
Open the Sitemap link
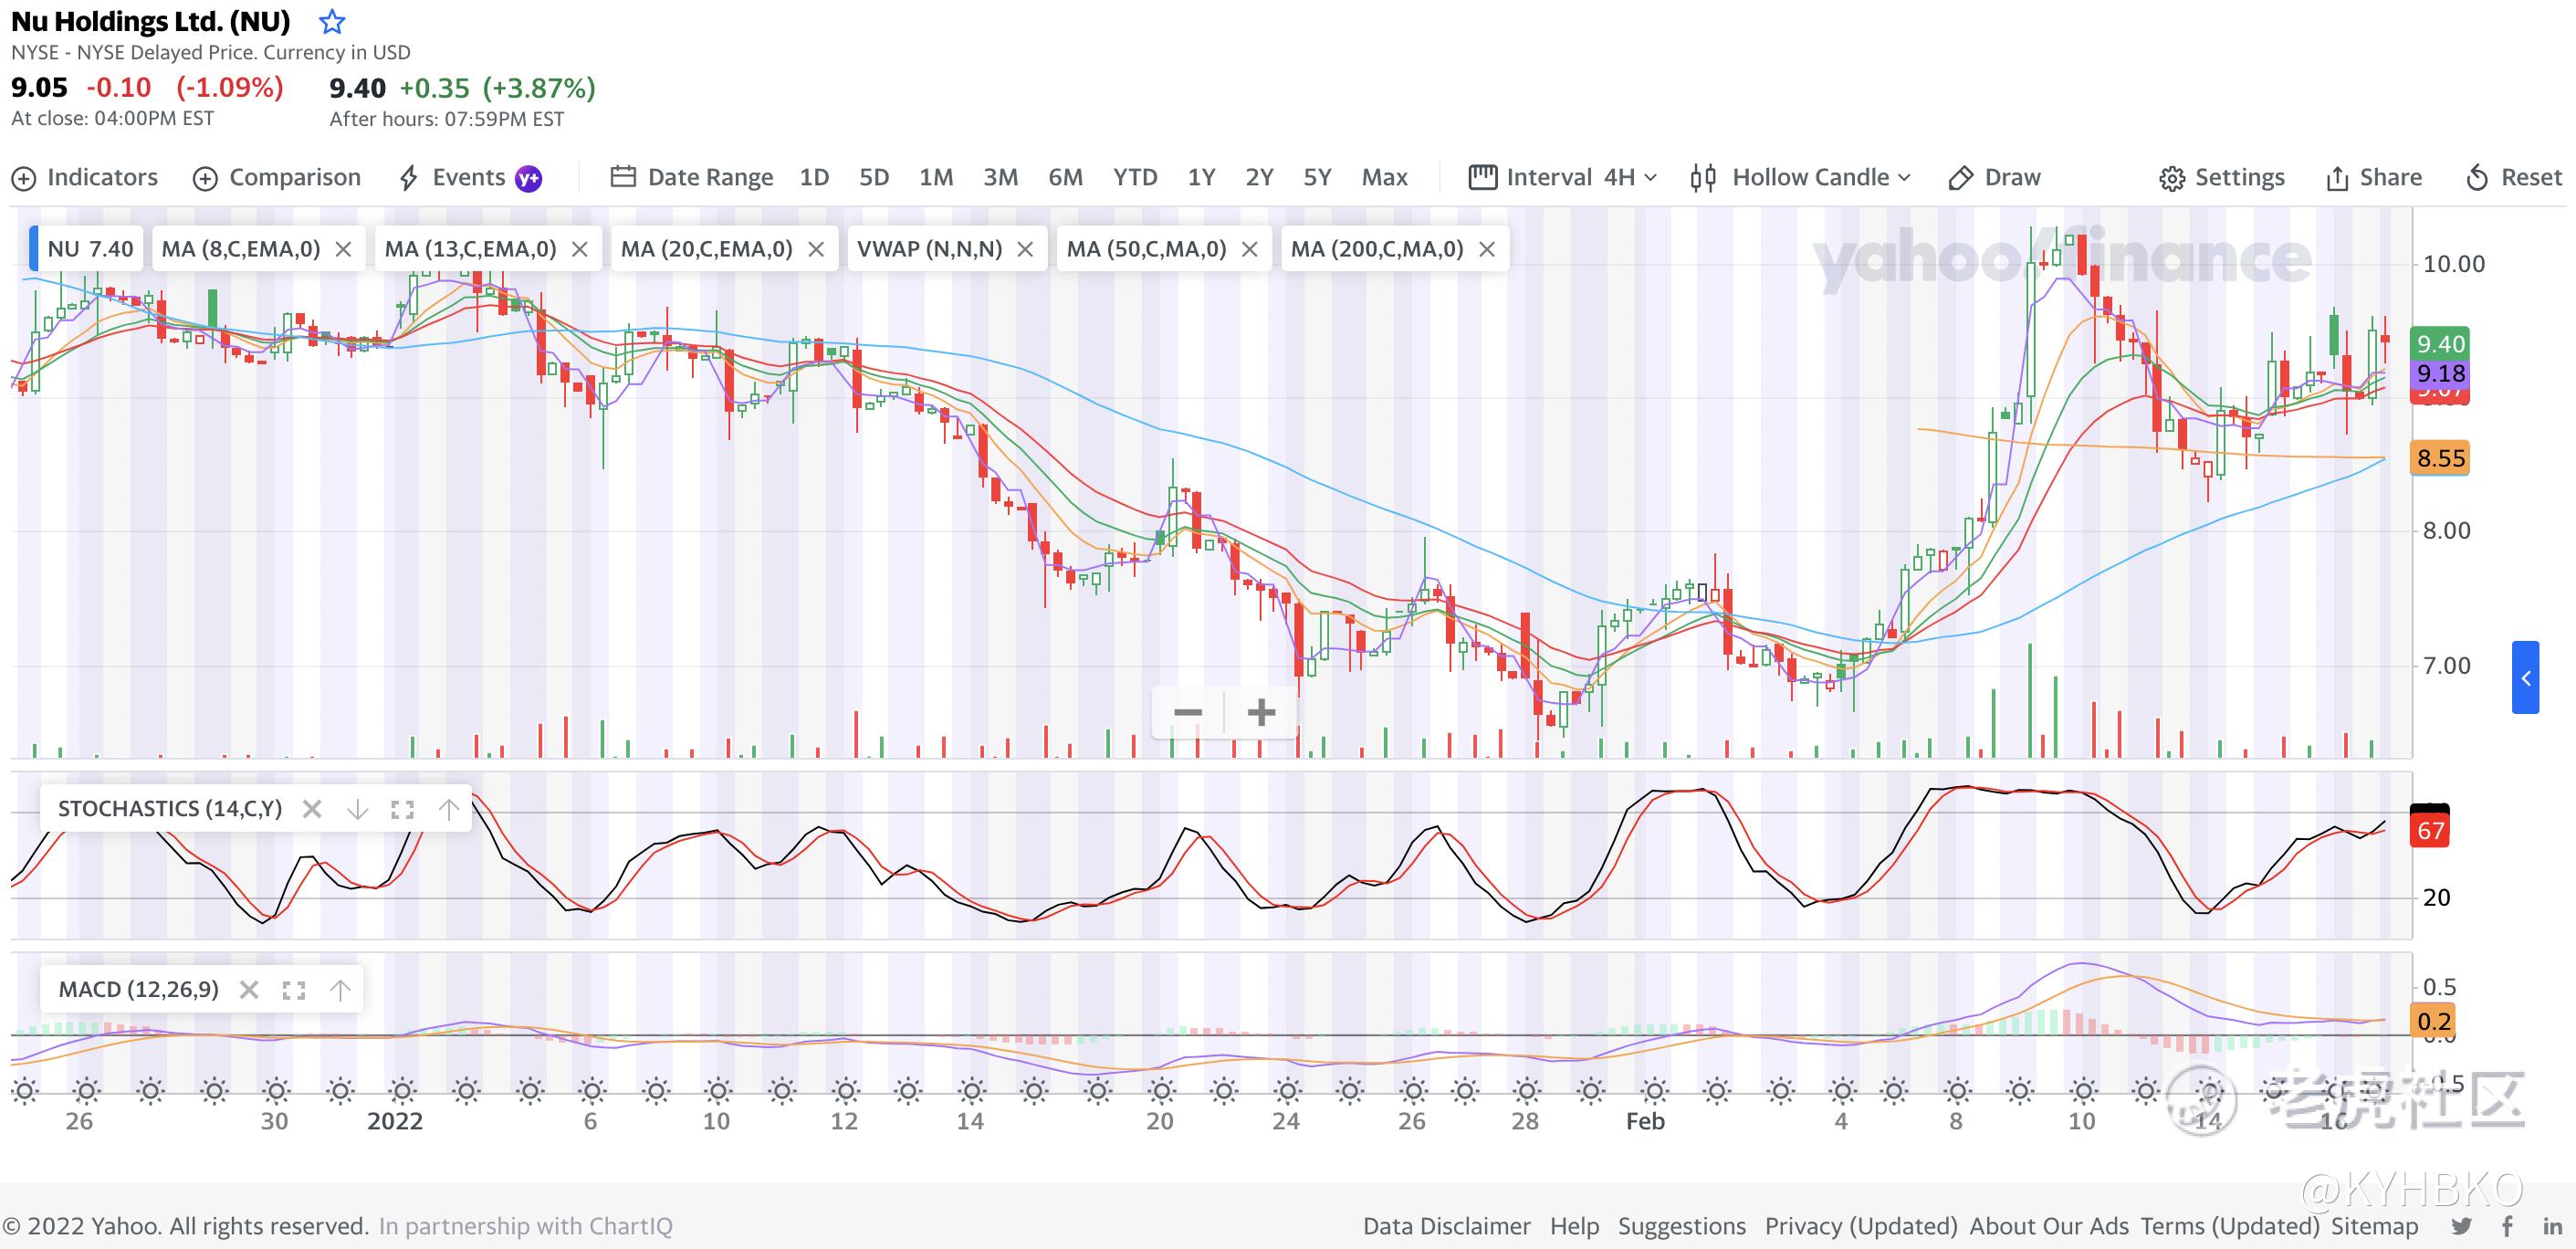tap(2374, 1226)
